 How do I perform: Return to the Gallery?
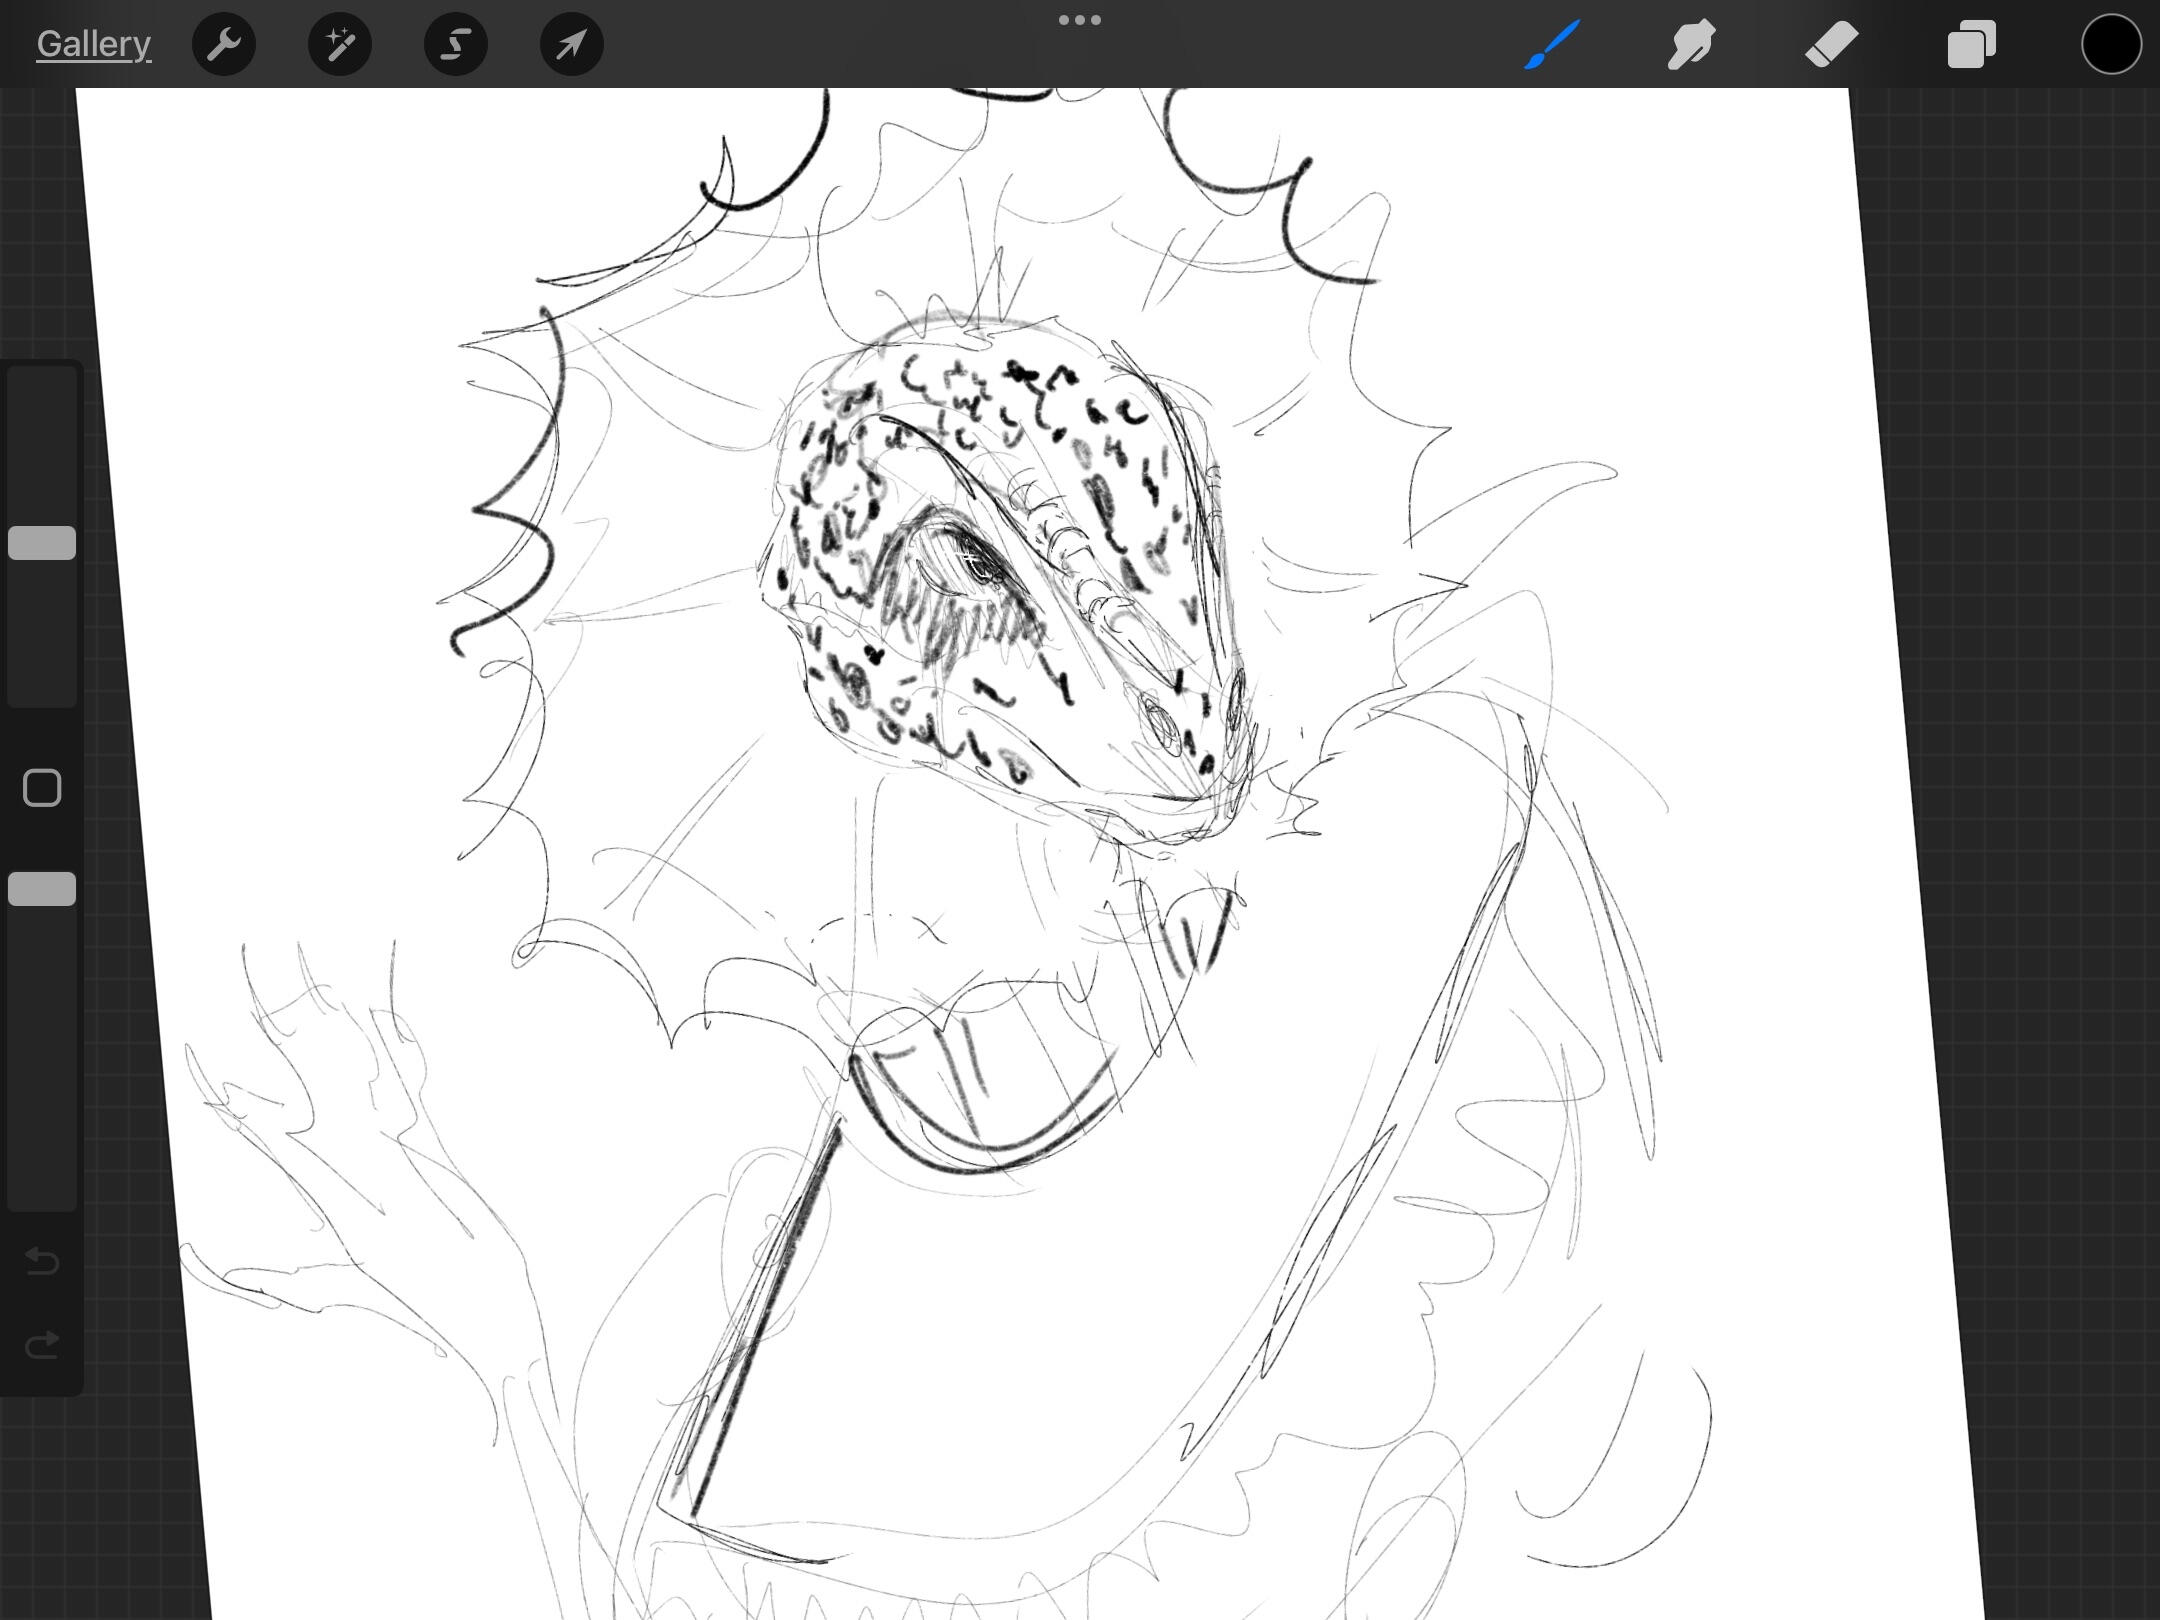94,44
